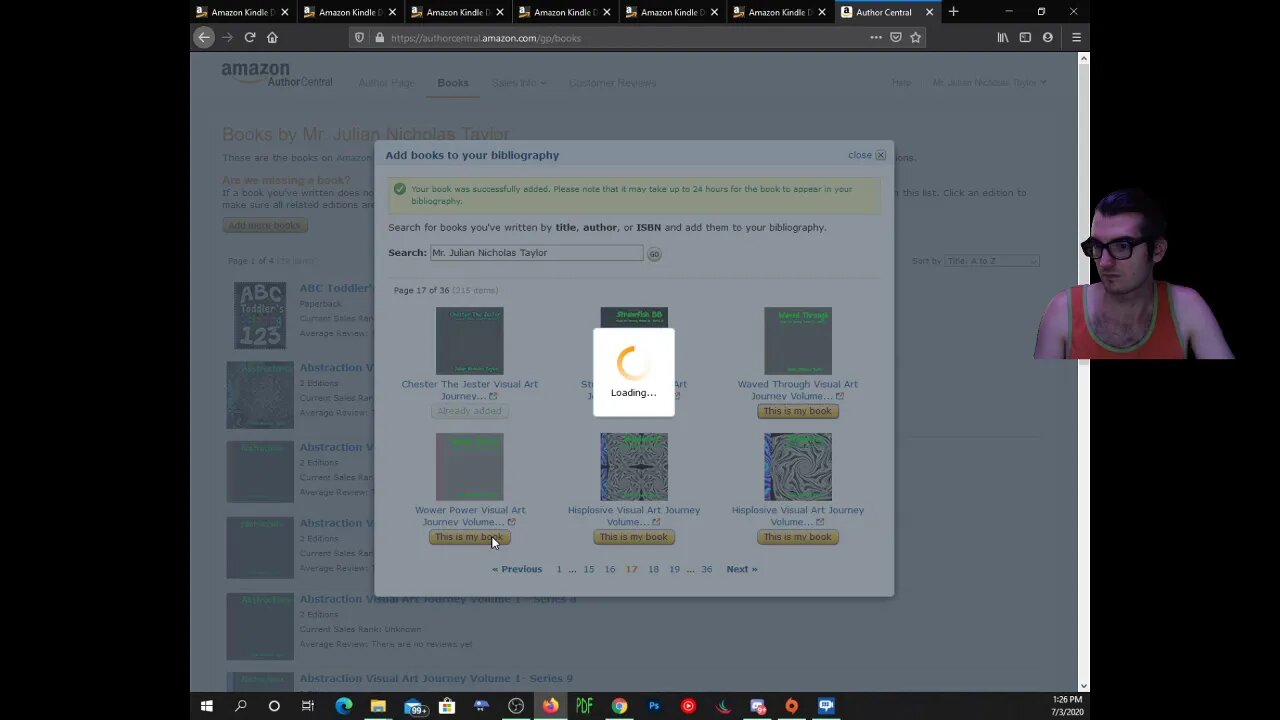Open Waved Through Visual Art Journey title
The width and height of the screenshot is (1280, 720).
click(x=797, y=390)
